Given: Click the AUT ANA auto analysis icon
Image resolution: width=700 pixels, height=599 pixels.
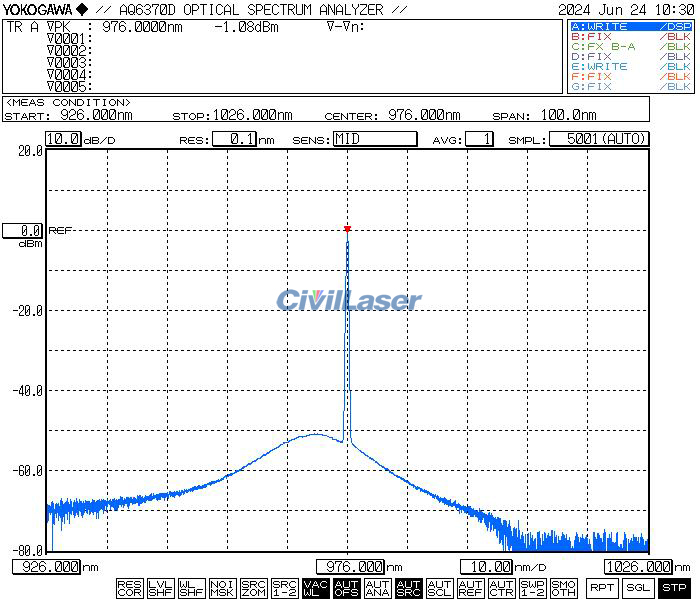Looking at the screenshot, I should [377, 588].
